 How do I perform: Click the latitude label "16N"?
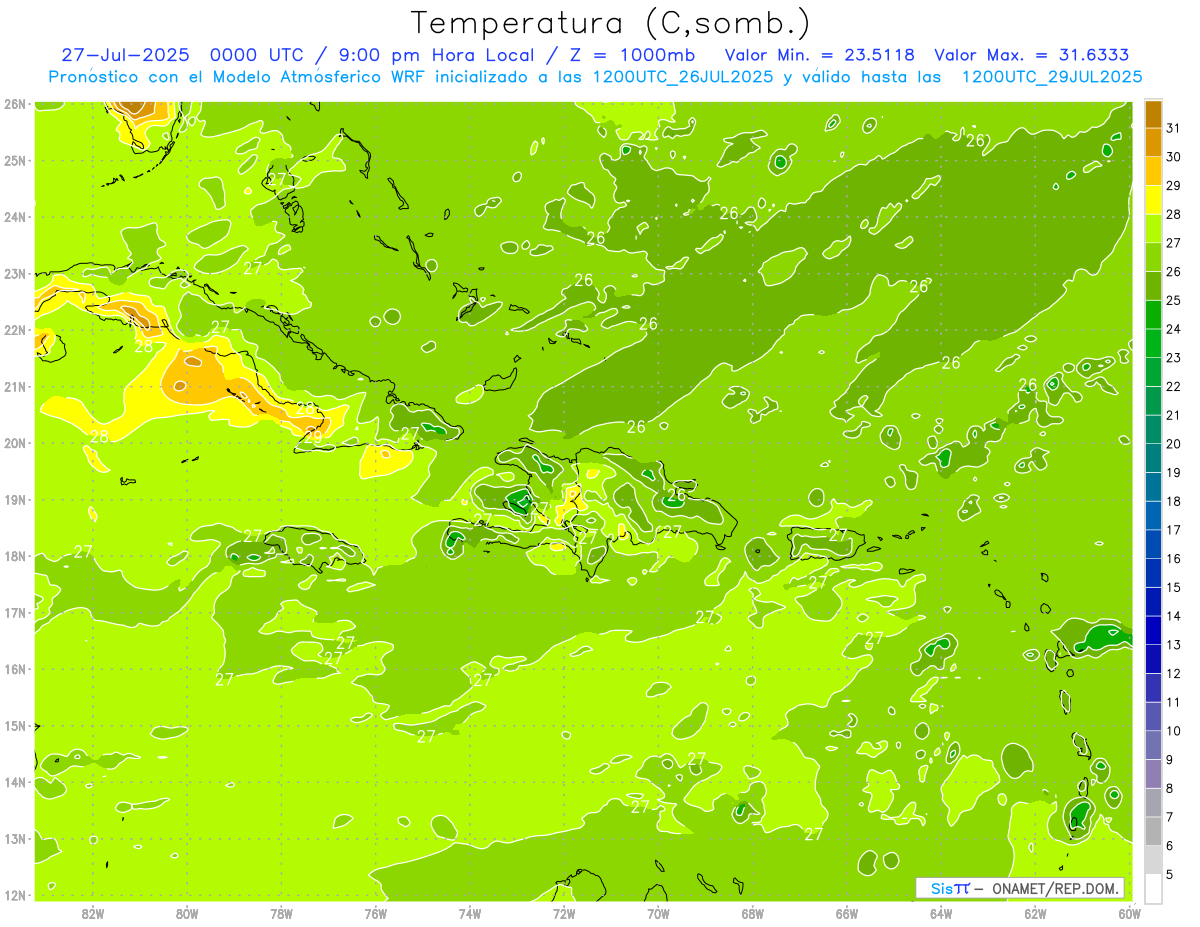[x=15, y=669]
